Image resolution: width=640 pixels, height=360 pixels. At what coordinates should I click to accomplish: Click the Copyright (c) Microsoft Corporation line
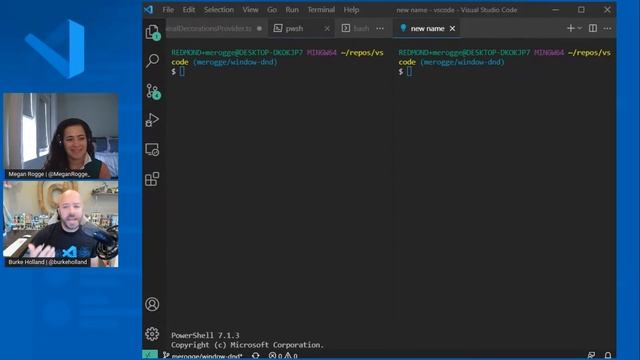pyautogui.click(x=247, y=345)
